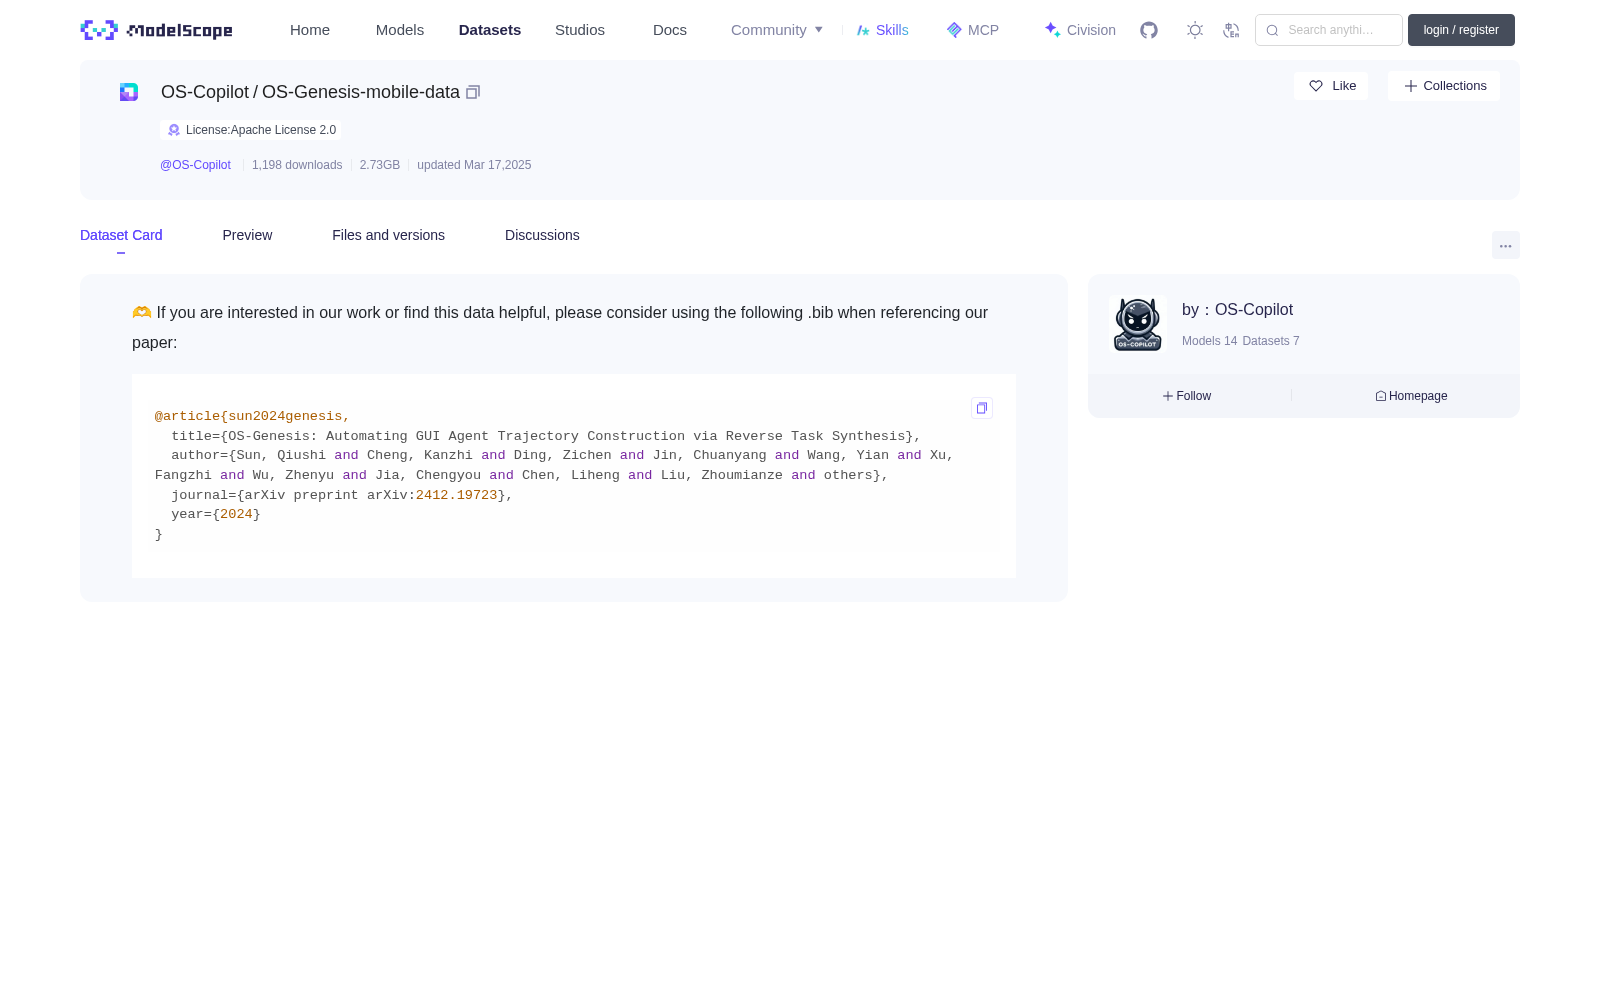
Task: Switch to the Preview tab
Action: pos(247,235)
